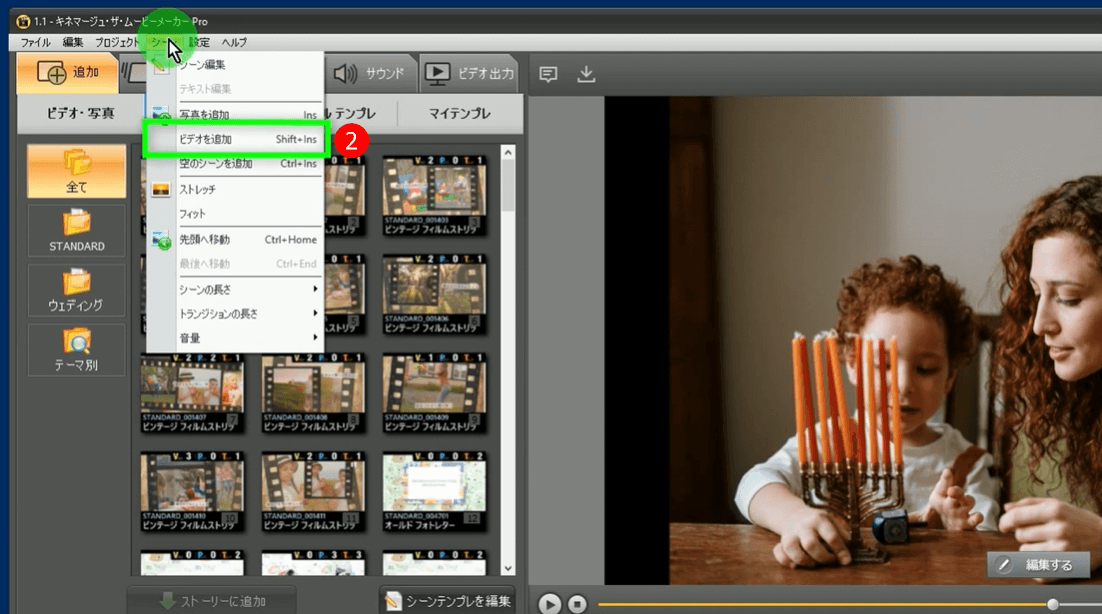Click the 編集する button on the preview

(1038, 565)
